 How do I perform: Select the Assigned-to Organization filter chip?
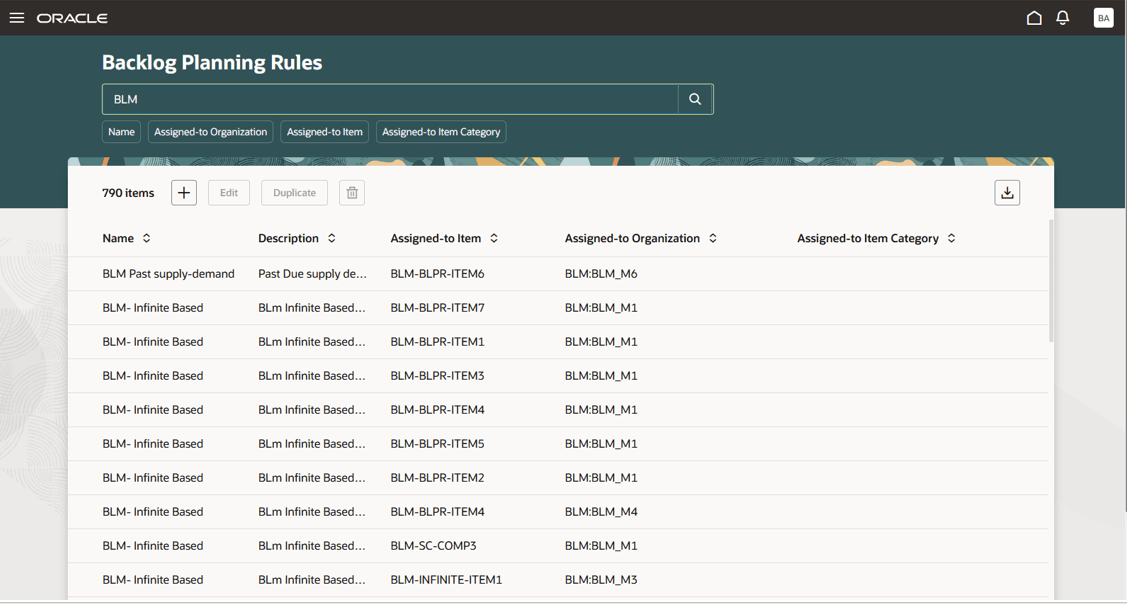click(210, 131)
